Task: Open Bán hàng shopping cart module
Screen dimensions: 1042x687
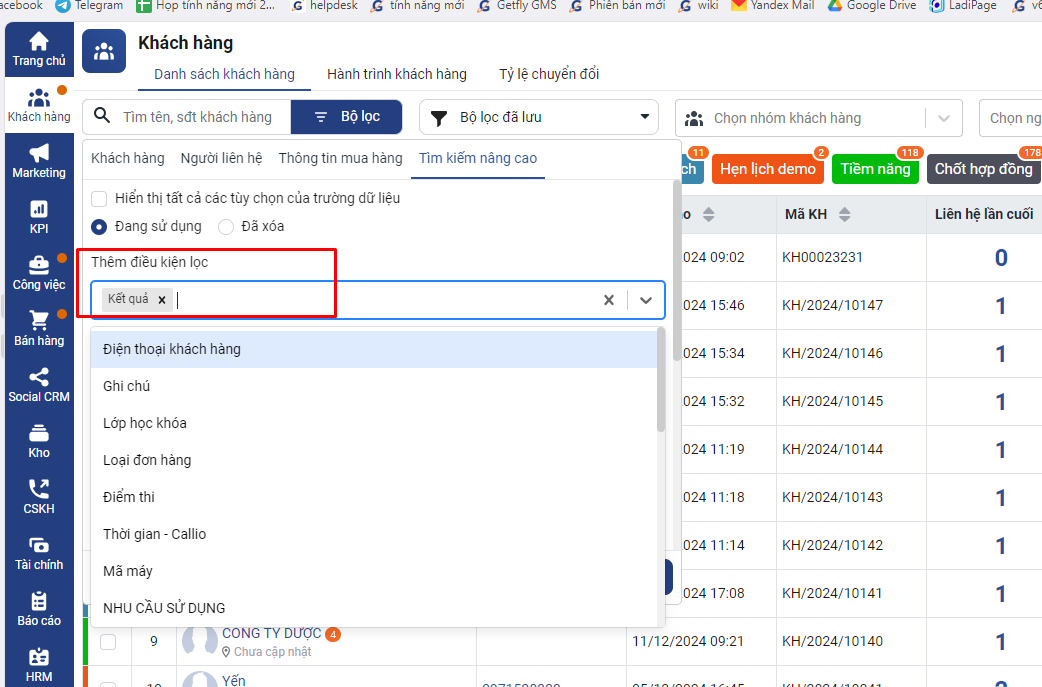Action: point(38,328)
